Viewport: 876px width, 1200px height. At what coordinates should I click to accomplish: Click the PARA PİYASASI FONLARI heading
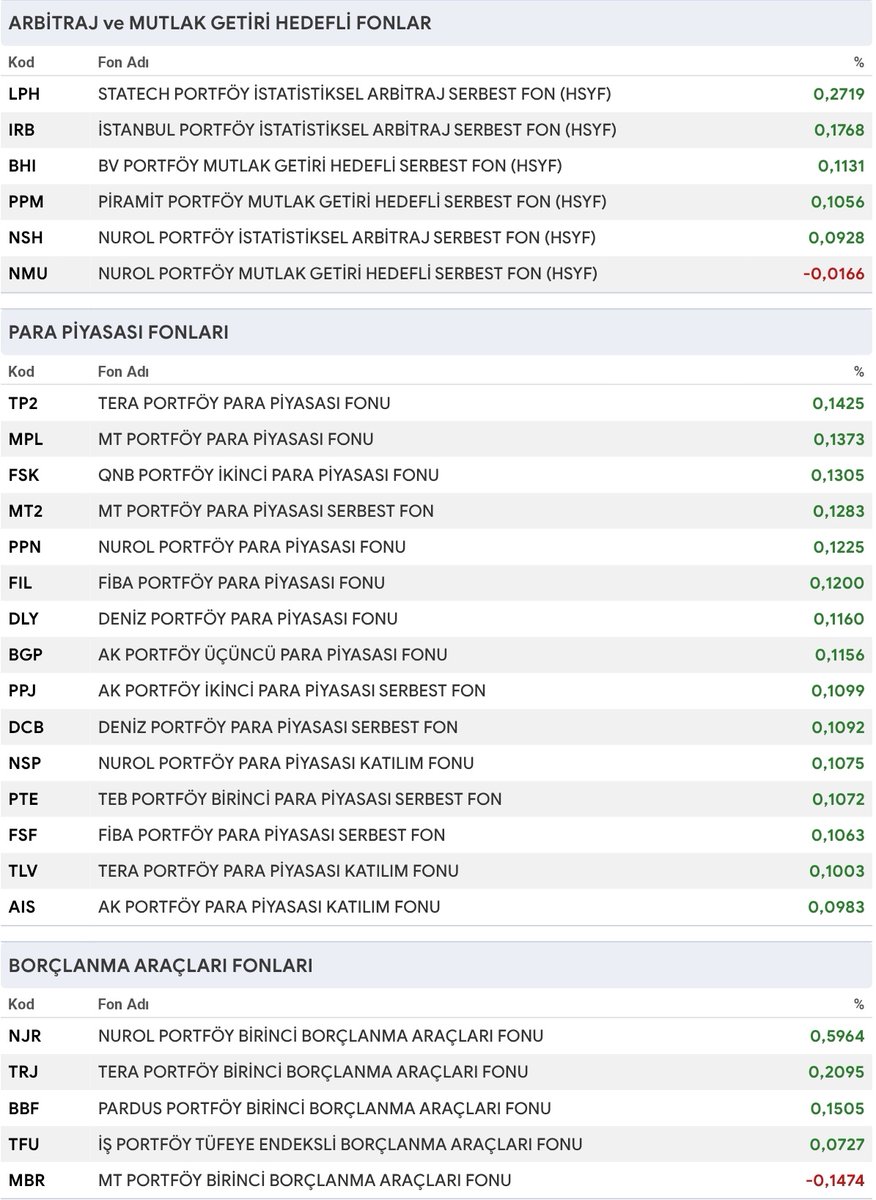tap(118, 332)
